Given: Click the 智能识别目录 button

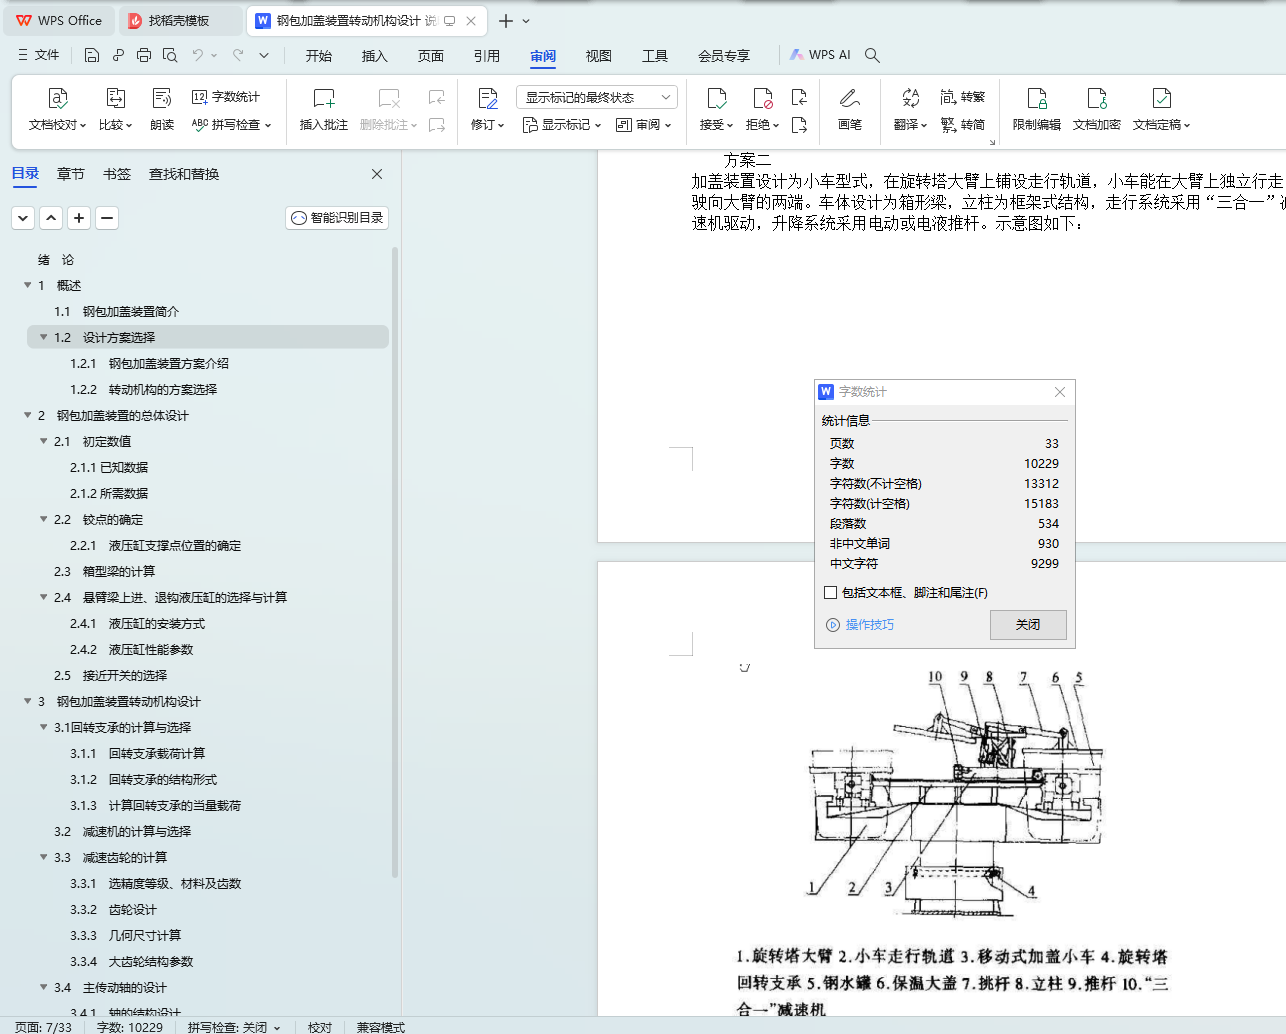Looking at the screenshot, I should [337, 218].
